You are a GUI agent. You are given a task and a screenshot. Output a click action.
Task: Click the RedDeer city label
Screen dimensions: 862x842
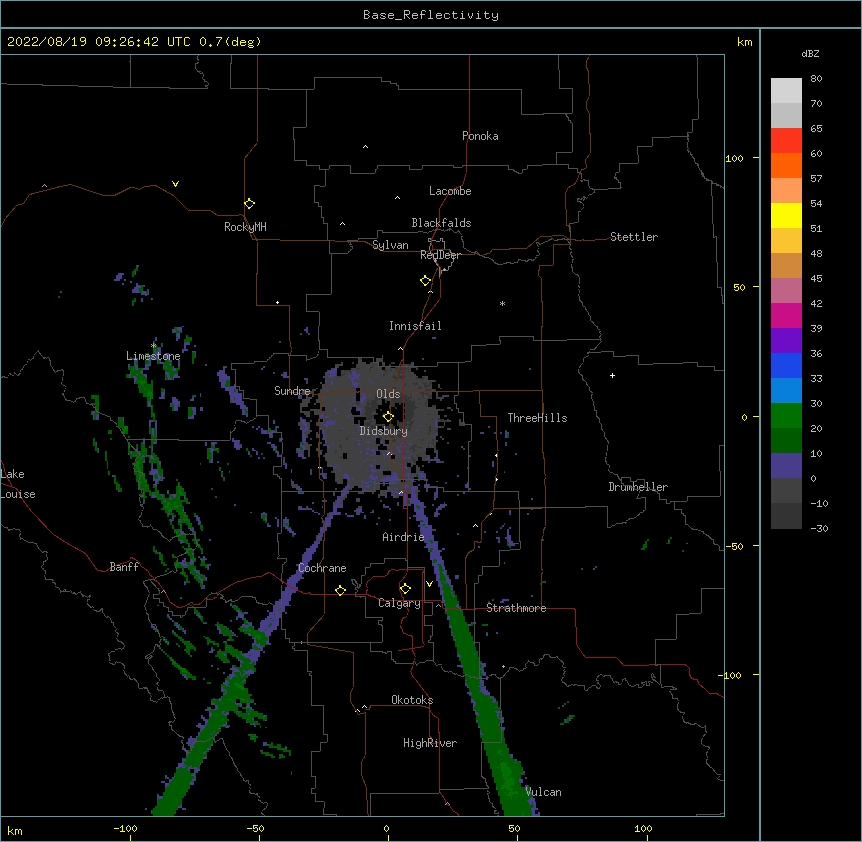tap(440, 255)
